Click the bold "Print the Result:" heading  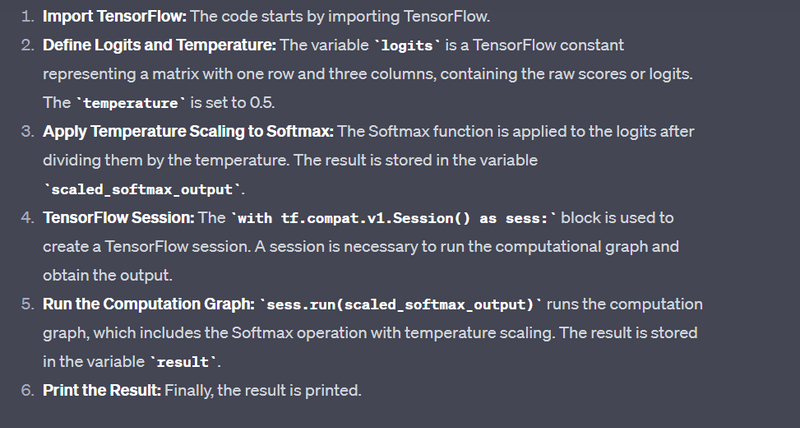[101, 389]
